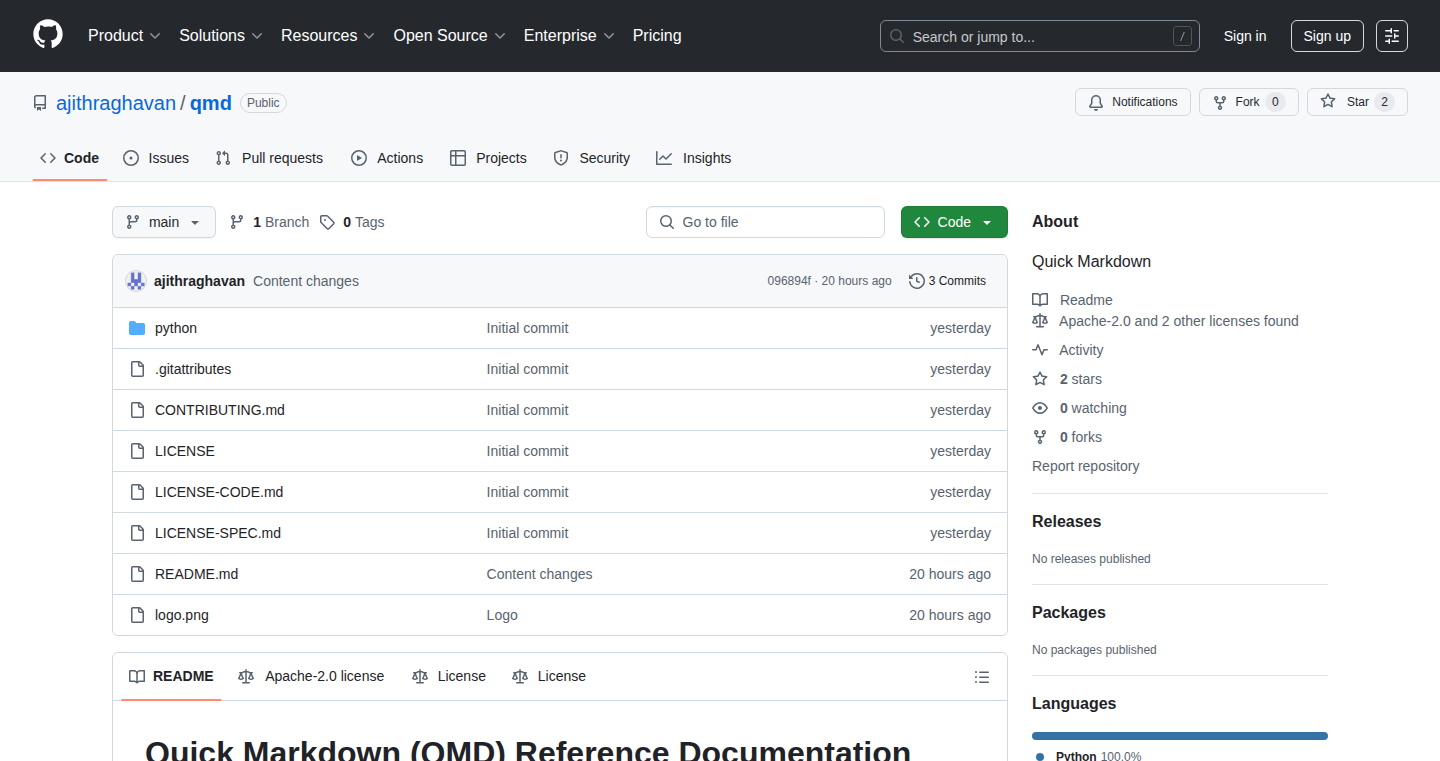Expand the Product menu
Viewport: 1440px width, 761px height.
(x=124, y=36)
